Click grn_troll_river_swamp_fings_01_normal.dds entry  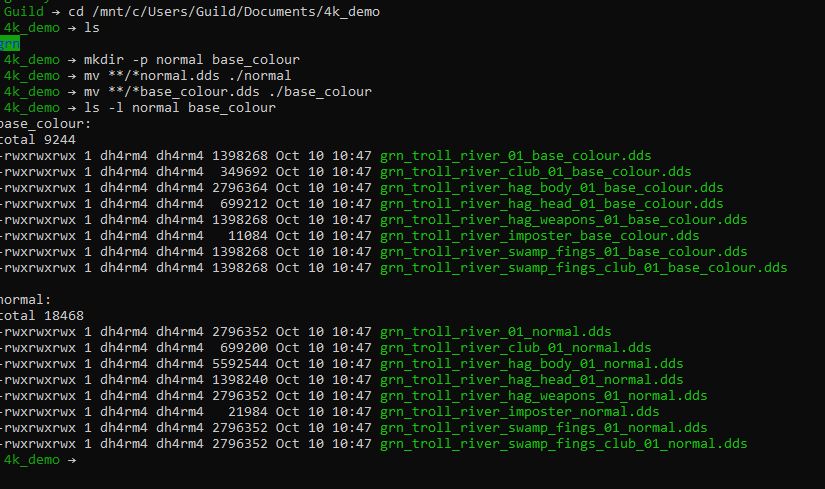[x=544, y=427]
